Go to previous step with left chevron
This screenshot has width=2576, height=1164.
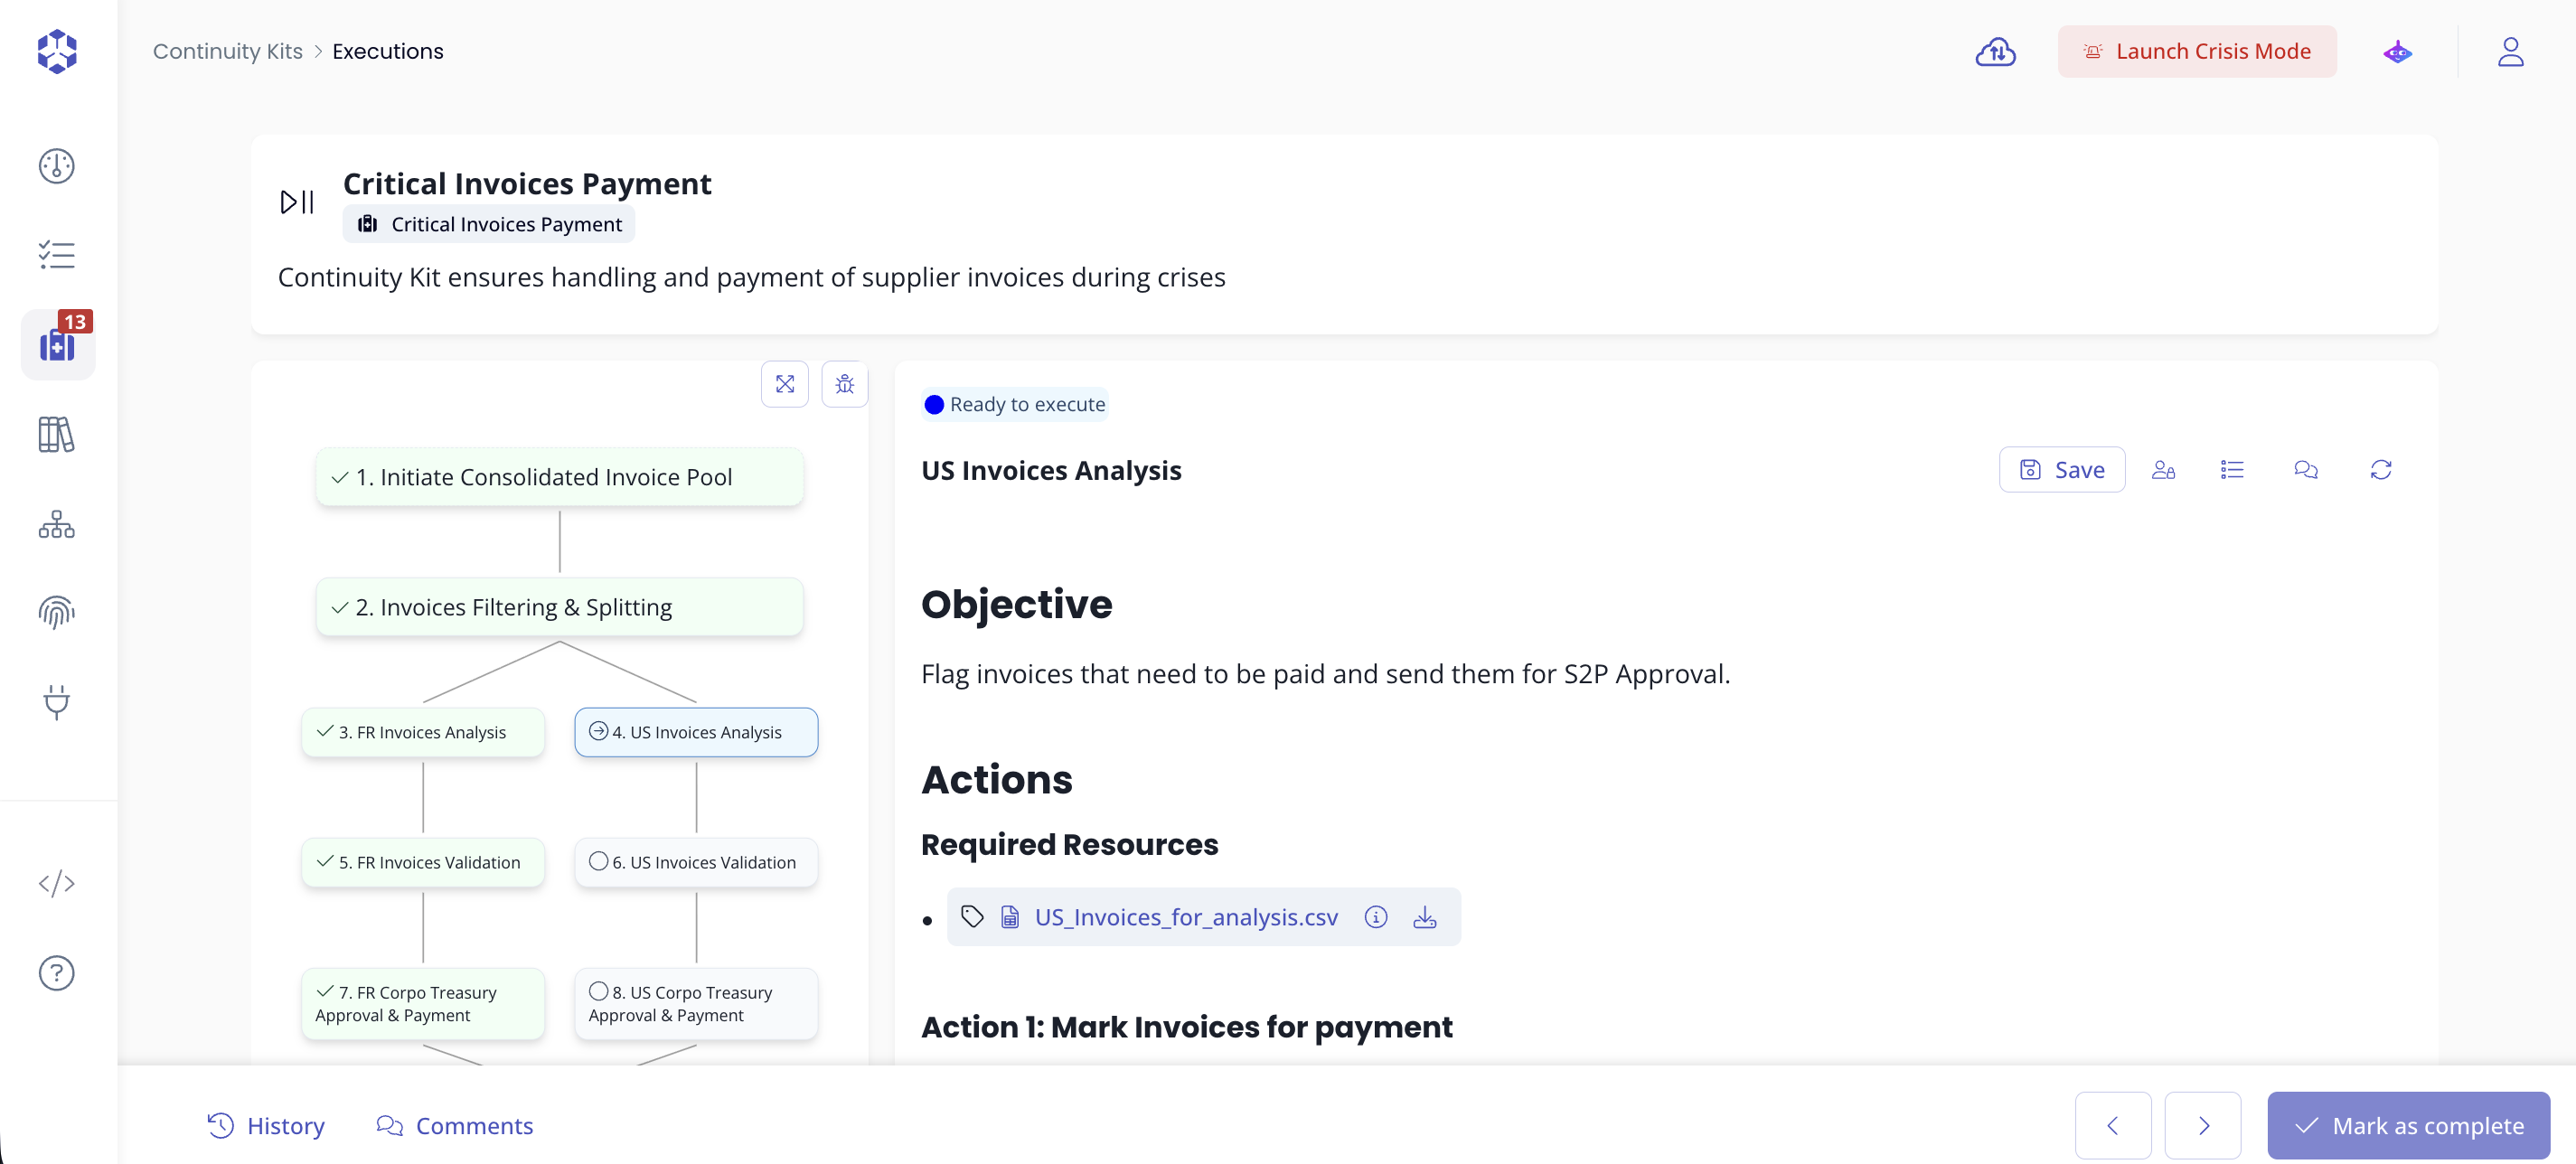(x=2113, y=1125)
